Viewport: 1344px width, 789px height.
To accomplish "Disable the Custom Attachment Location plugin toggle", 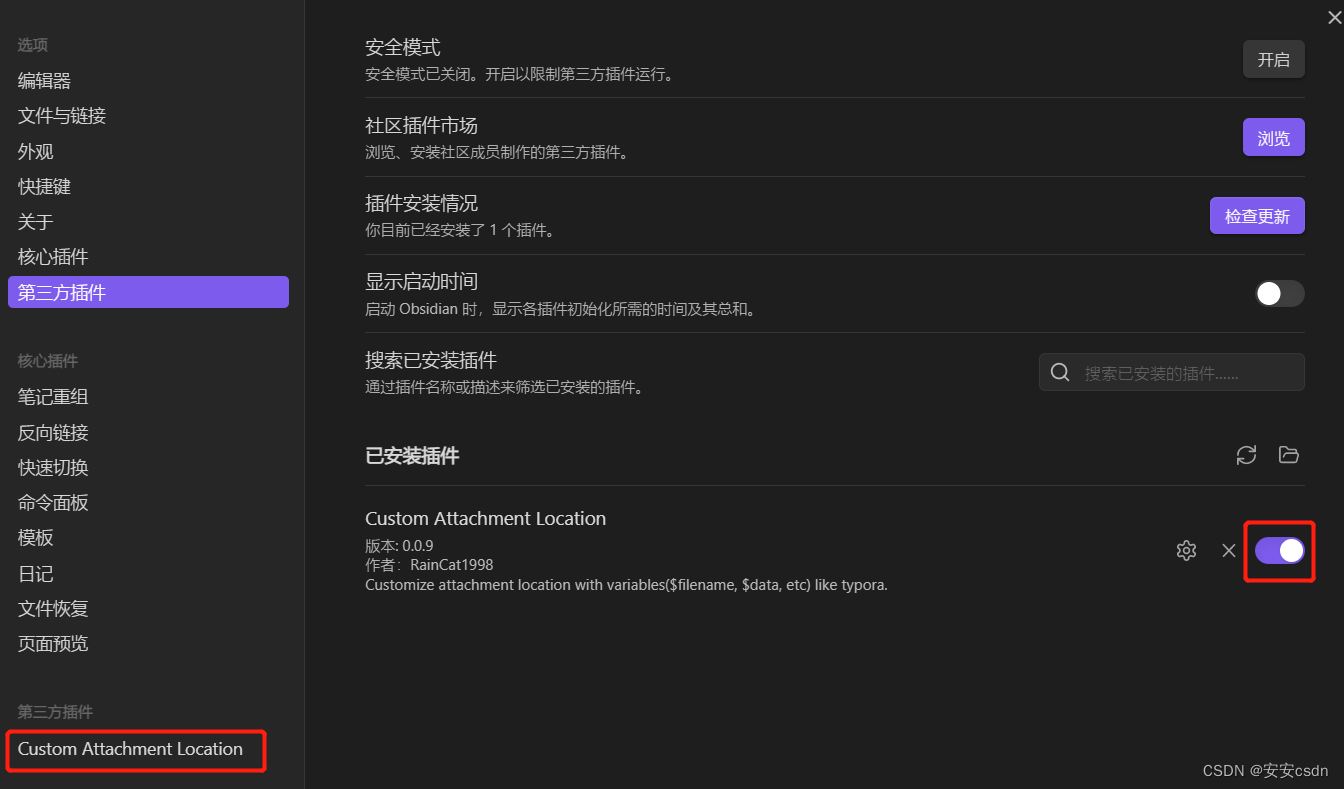I will tap(1280, 550).
